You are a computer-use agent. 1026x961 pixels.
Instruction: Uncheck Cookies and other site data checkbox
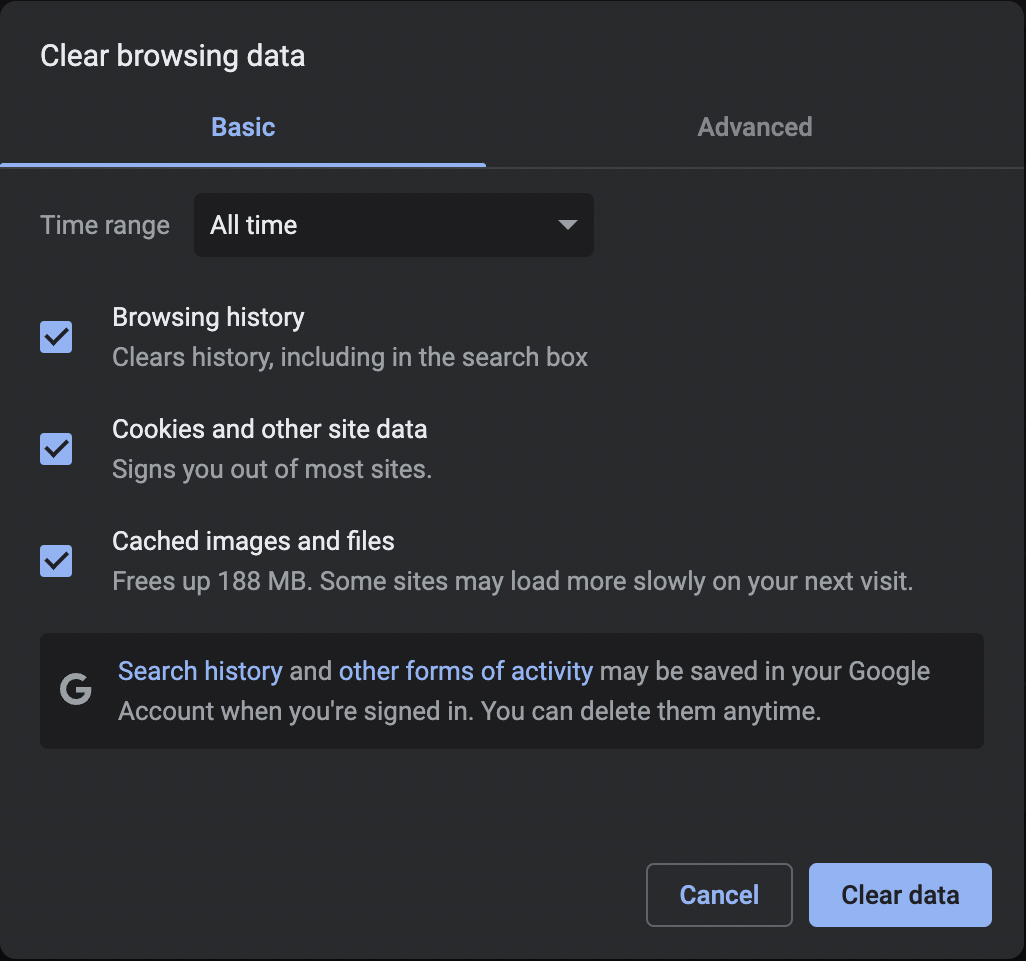[56, 449]
